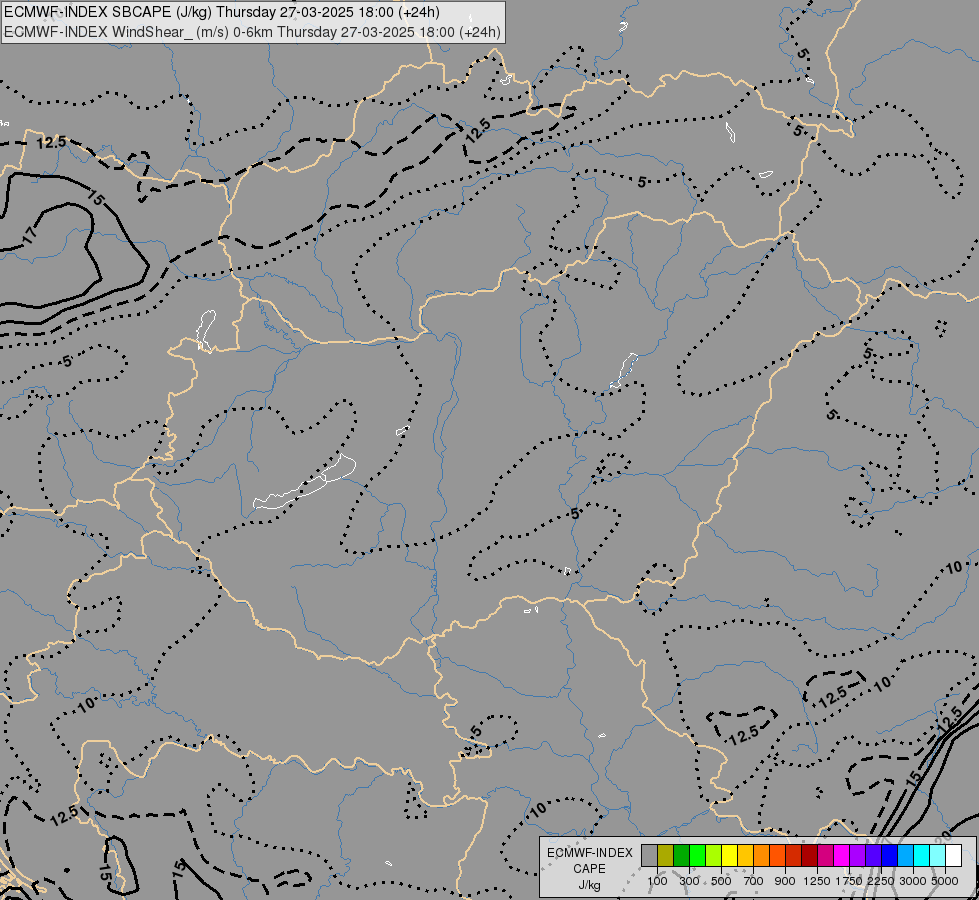Screen dimensions: 979x900
Task: Select the dark red swatch before 1250 tick
Action: click(x=809, y=856)
